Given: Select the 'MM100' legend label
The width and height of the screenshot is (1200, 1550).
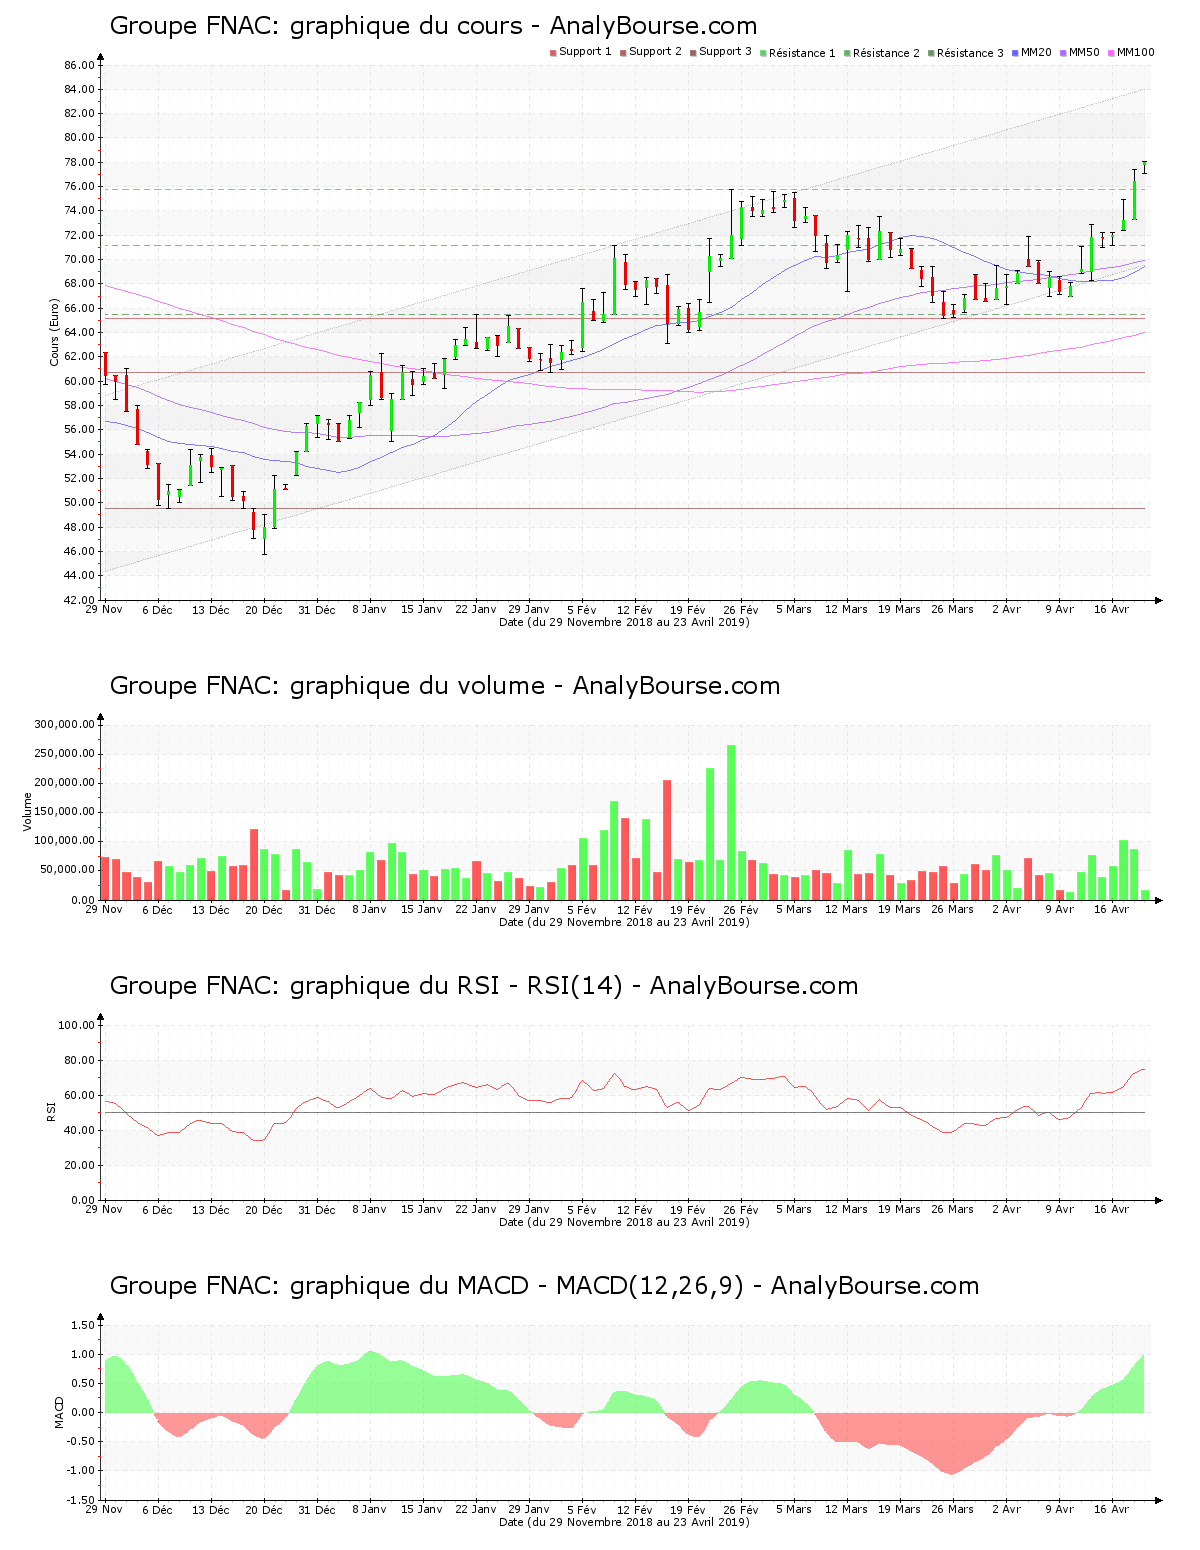Looking at the screenshot, I should 1135,52.
